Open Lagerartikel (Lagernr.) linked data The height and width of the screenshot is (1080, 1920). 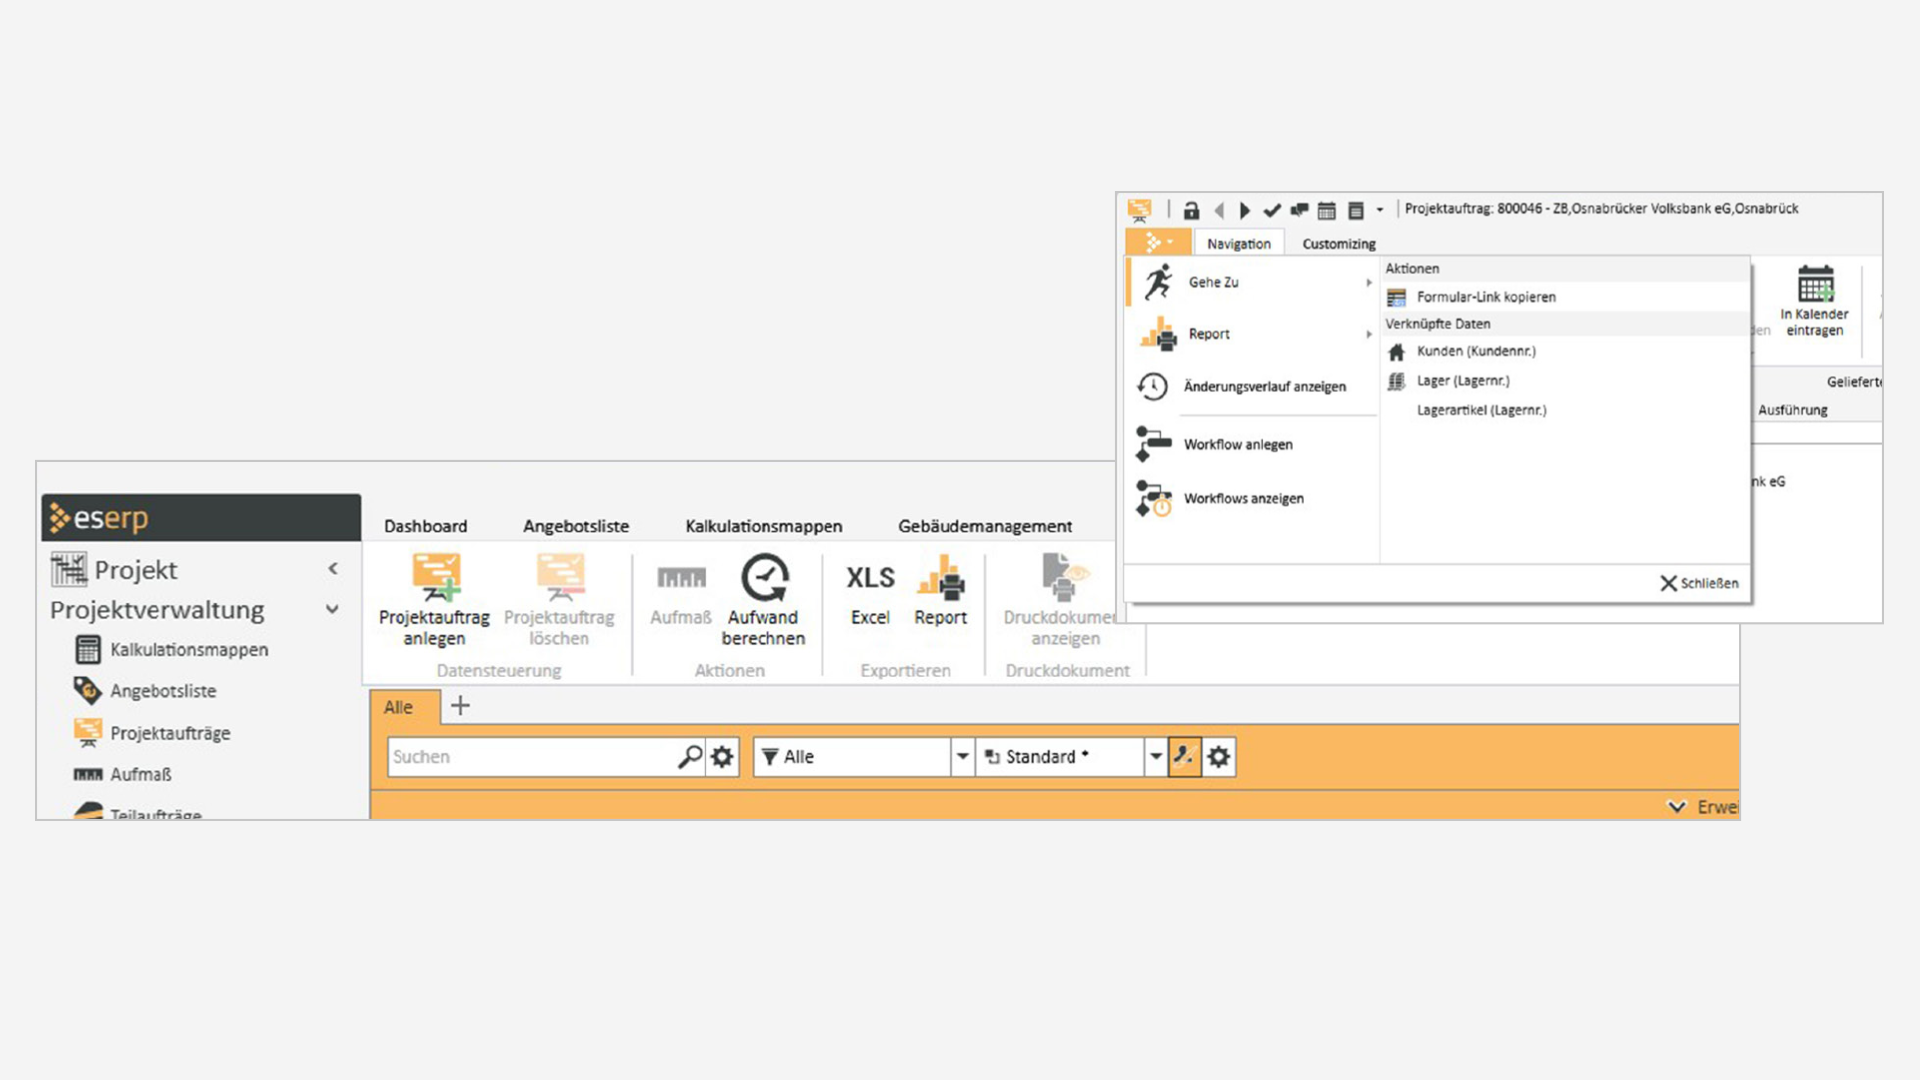pos(1481,410)
